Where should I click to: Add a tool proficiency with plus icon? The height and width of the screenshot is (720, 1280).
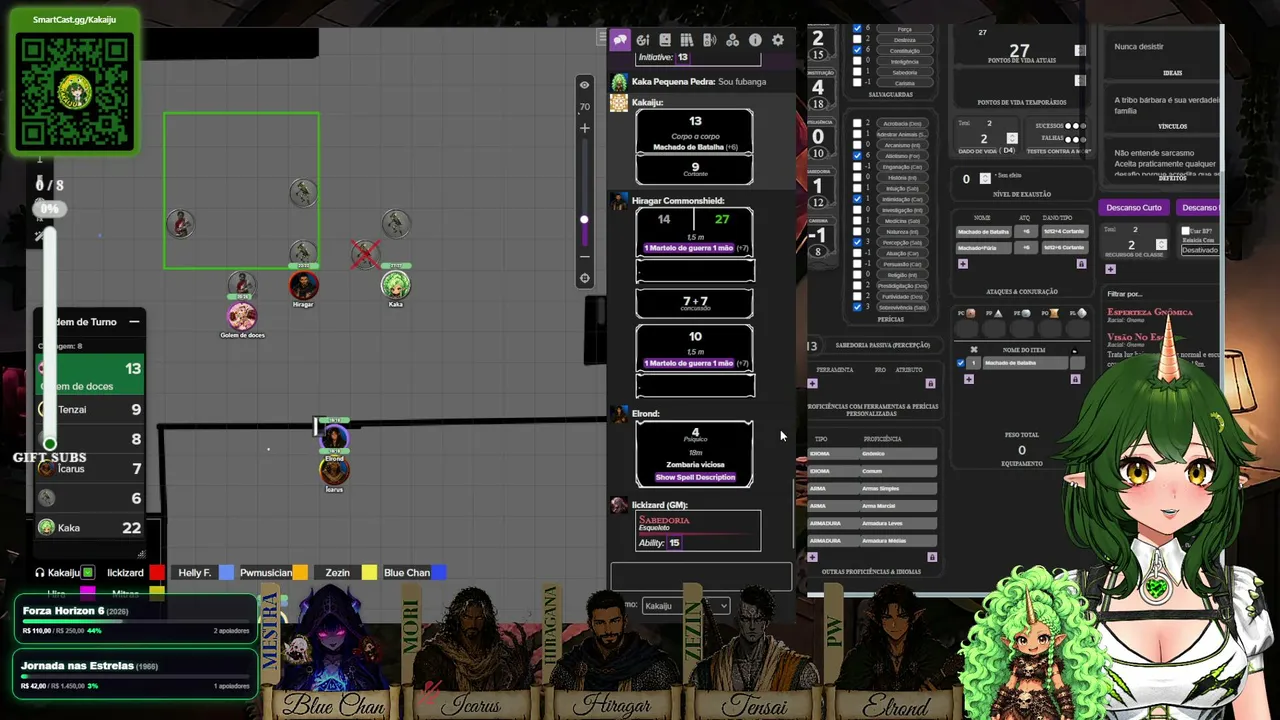tap(812, 383)
